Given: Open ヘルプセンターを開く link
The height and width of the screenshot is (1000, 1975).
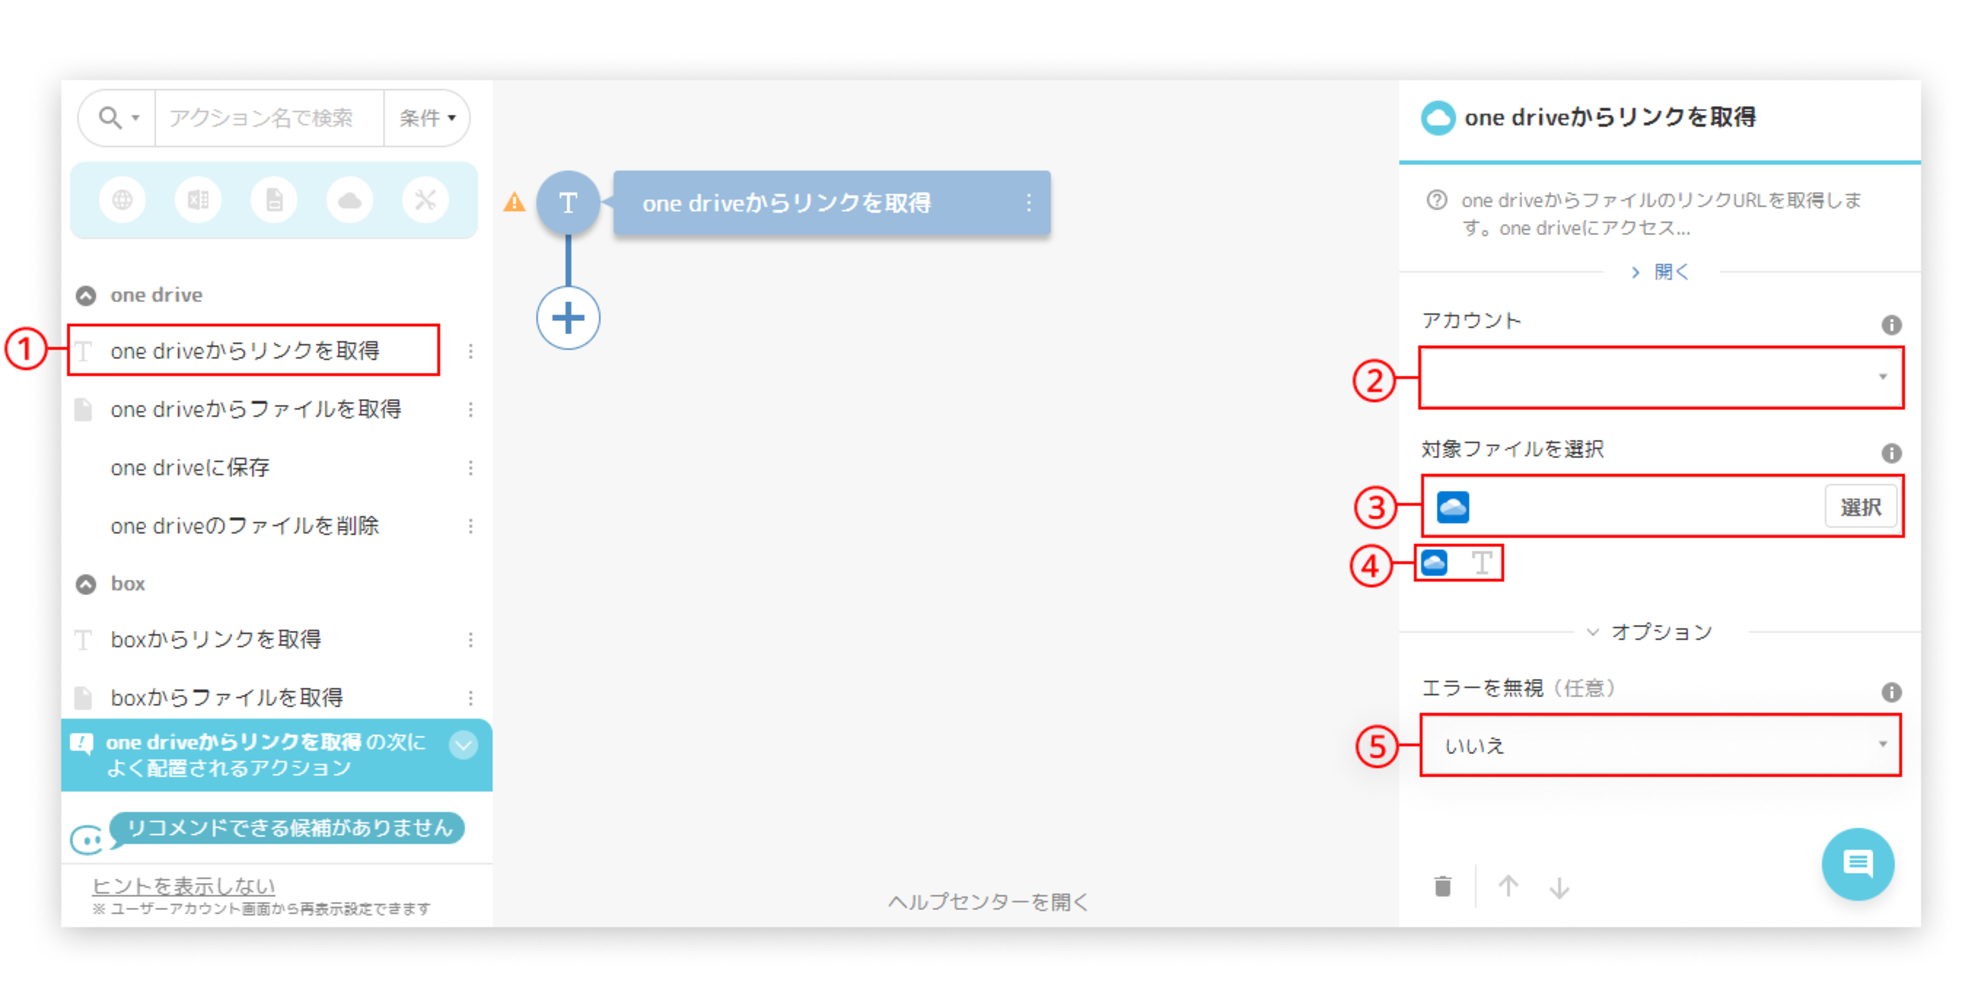Looking at the screenshot, I should tap(988, 902).
